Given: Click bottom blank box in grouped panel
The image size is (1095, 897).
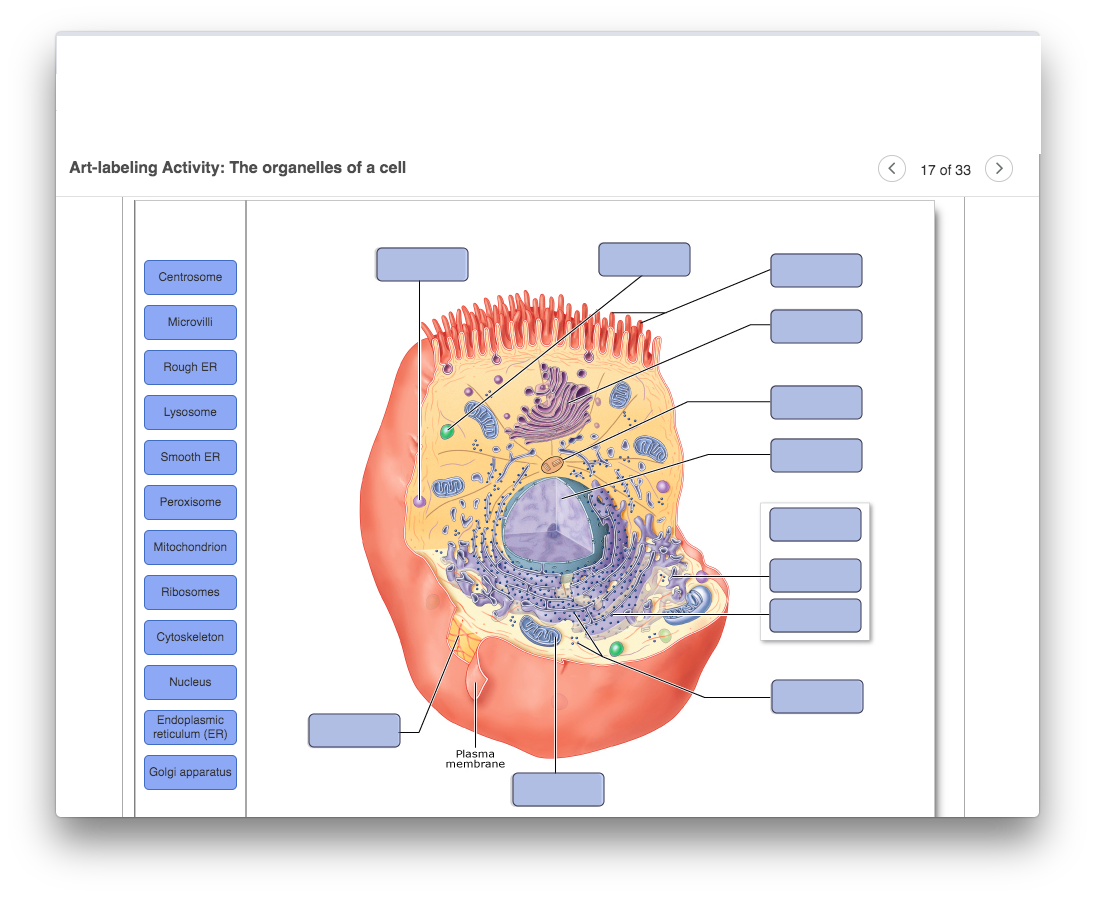Looking at the screenshot, I should click(x=815, y=615).
